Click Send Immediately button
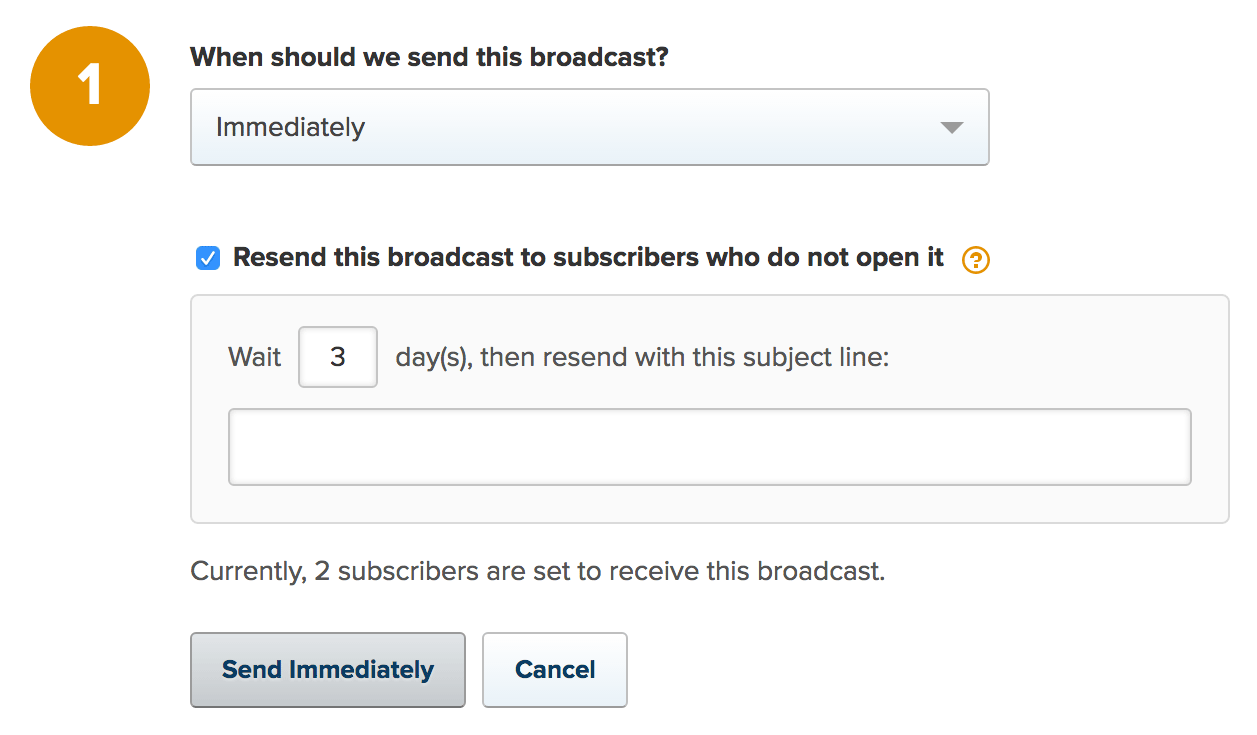The width and height of the screenshot is (1257, 735). 328,670
